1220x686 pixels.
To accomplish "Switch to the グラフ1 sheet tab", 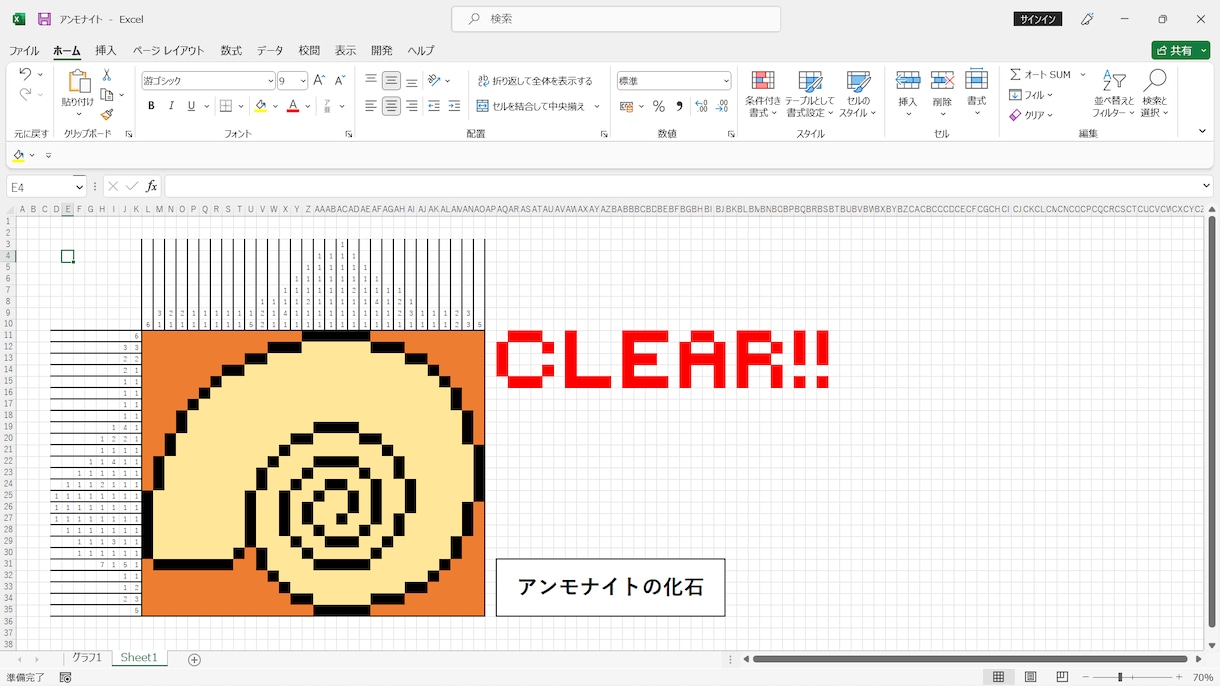I will pos(86,658).
